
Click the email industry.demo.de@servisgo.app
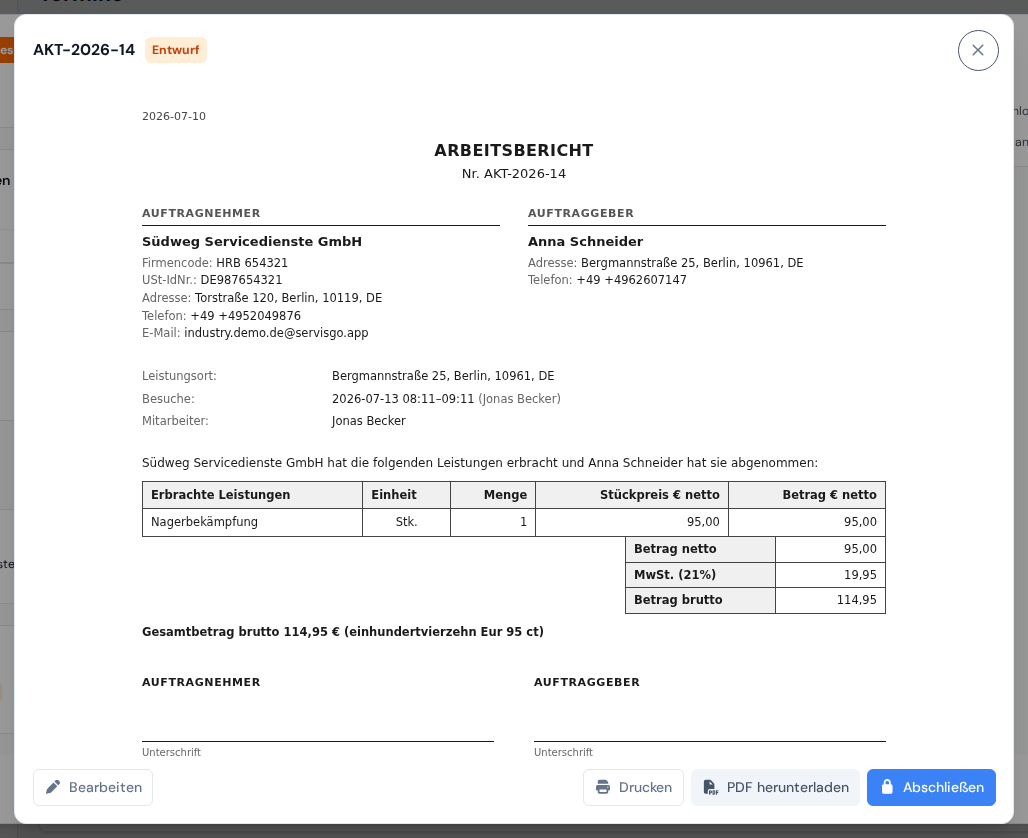276,332
